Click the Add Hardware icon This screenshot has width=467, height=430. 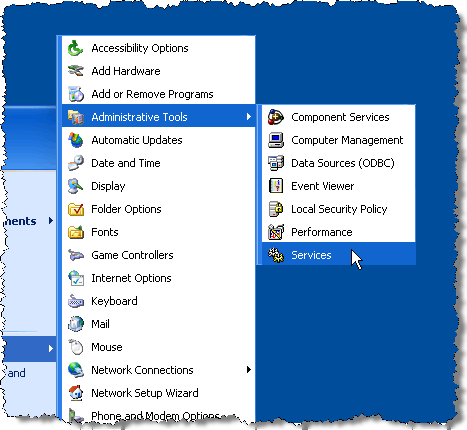(x=76, y=71)
